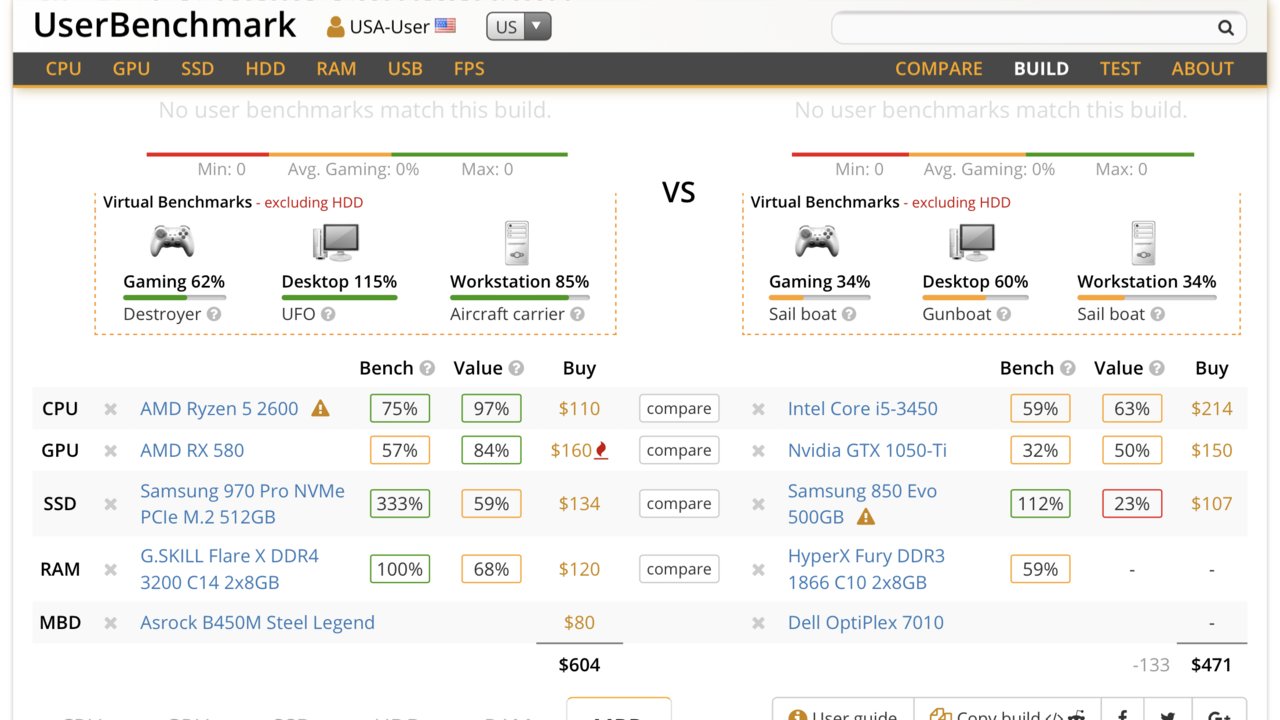Open the Samsung 970 Pro NVMe link
This screenshot has width=1280, height=720.
pyautogui.click(x=242, y=504)
